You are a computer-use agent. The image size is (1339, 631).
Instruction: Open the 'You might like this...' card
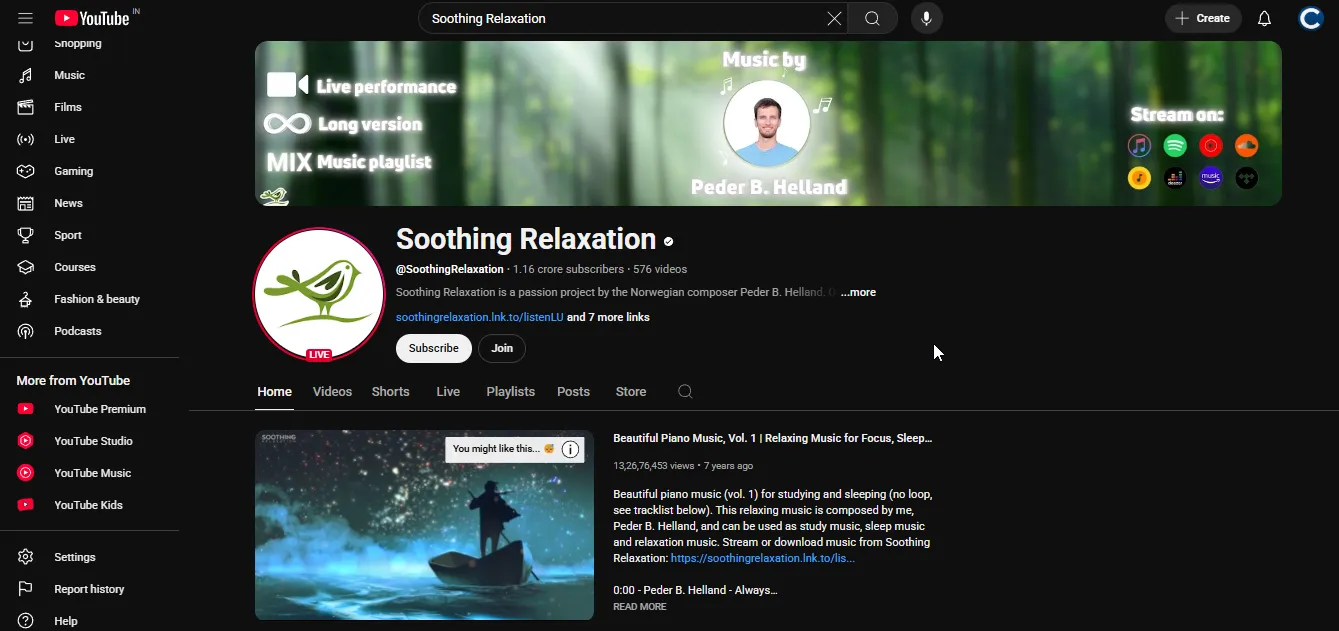pyautogui.click(x=503, y=449)
